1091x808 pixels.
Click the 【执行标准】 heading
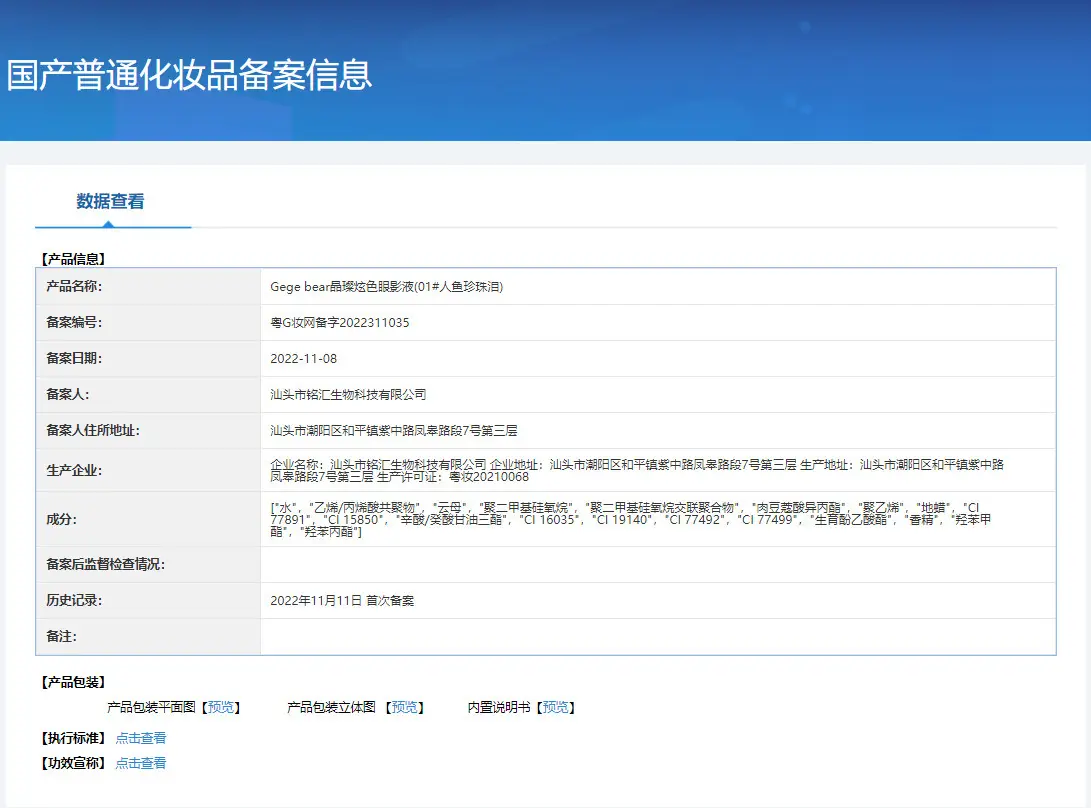click(x=73, y=738)
